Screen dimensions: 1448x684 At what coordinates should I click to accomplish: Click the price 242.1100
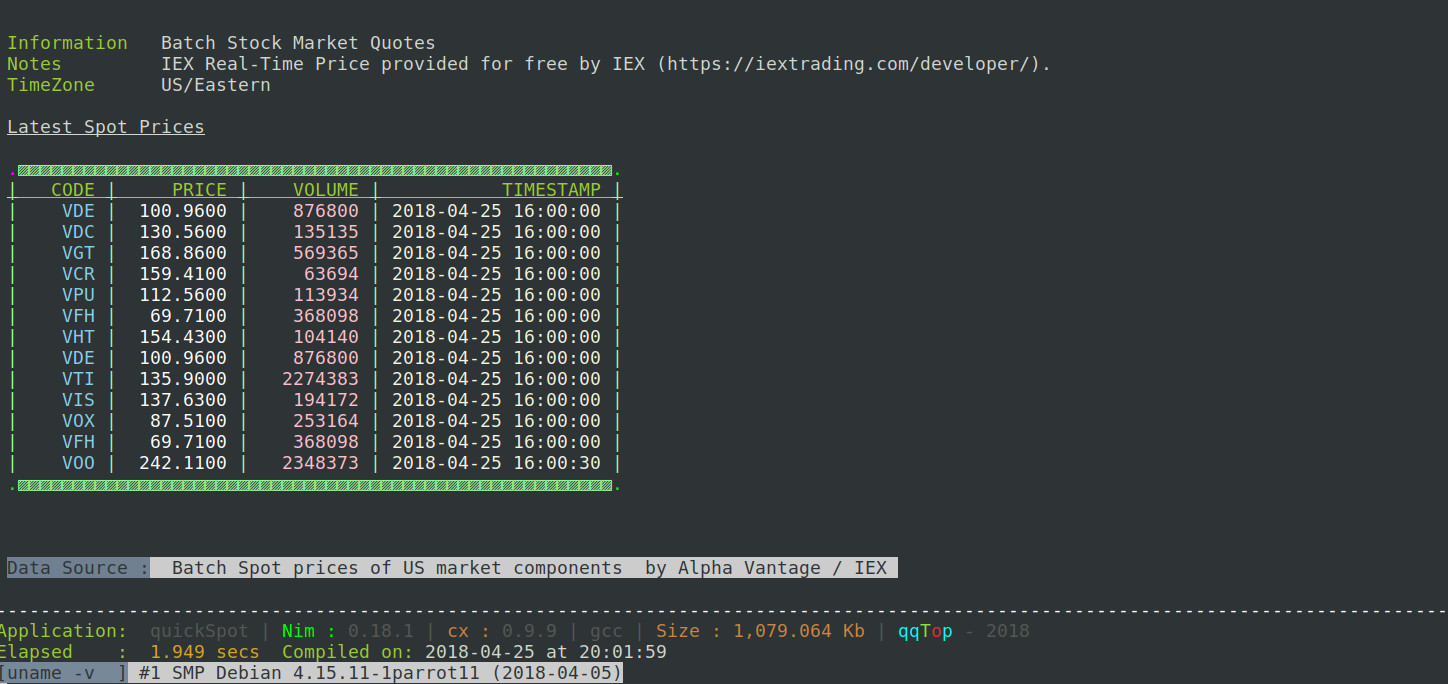(183, 463)
